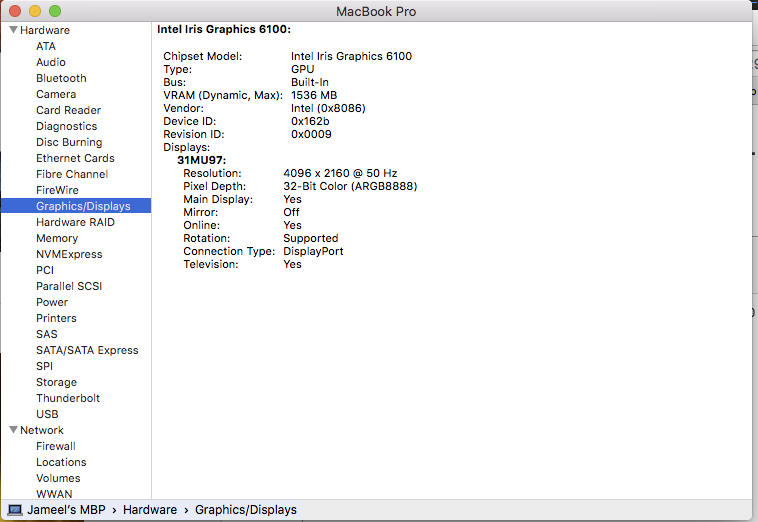Click Graphics/Displays in the path bar
The width and height of the screenshot is (758, 522).
(246, 510)
